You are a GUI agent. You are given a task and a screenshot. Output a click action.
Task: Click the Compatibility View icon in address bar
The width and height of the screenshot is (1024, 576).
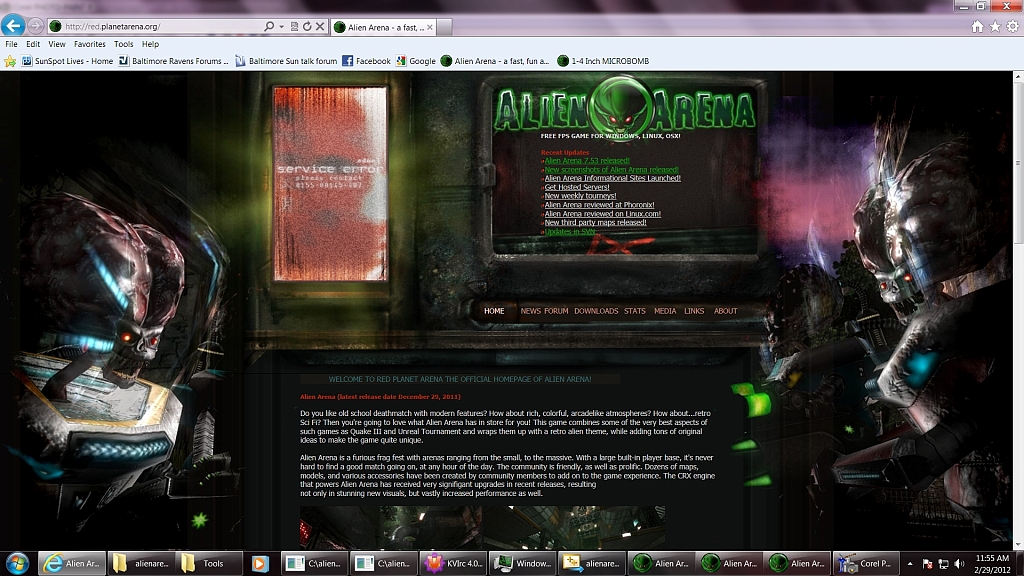[x=295, y=27]
